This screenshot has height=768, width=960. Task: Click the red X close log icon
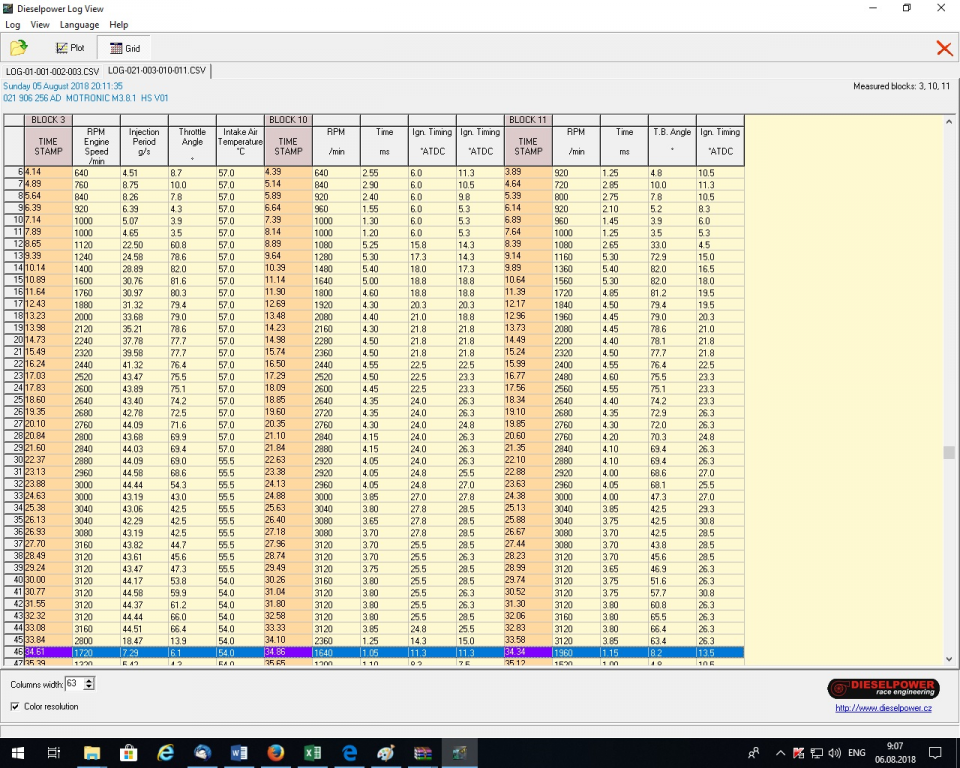[943, 47]
